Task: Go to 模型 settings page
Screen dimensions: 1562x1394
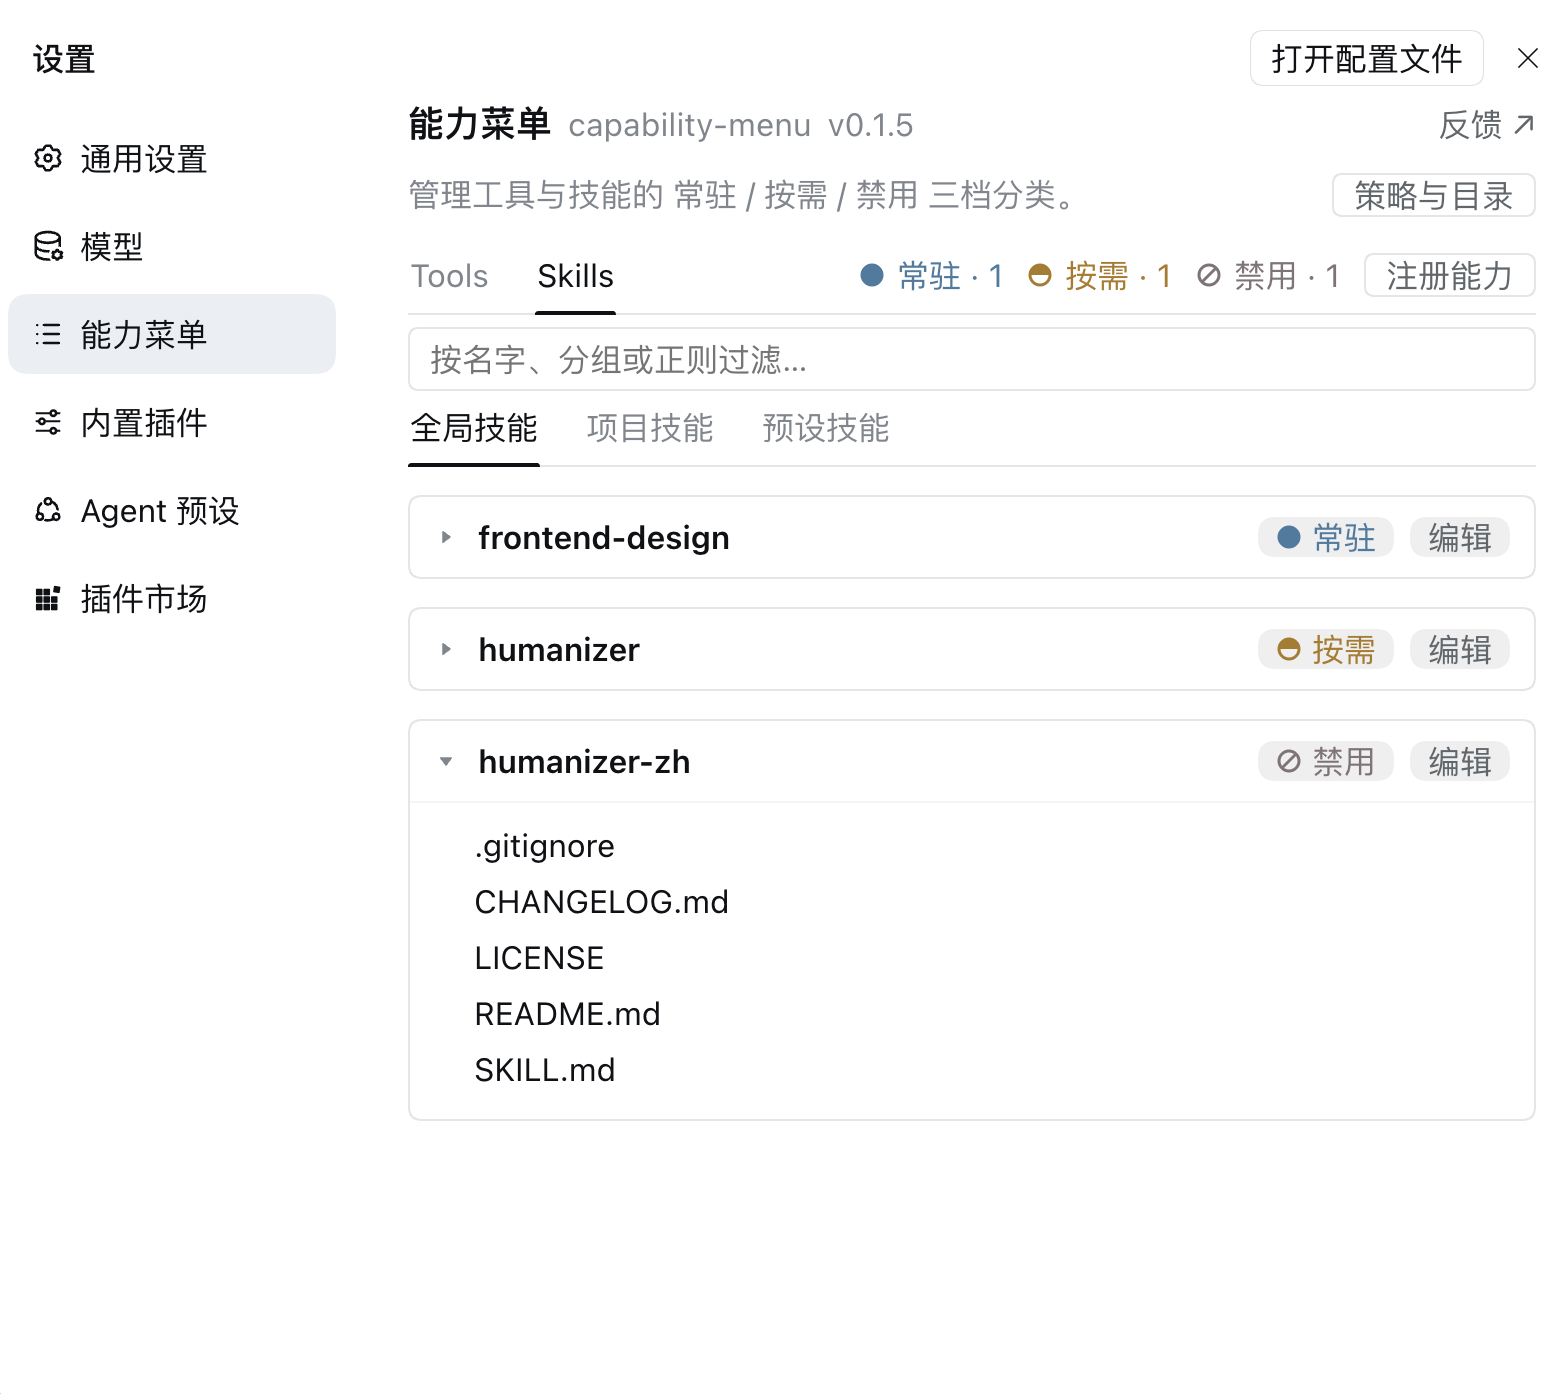Action: tap(172, 246)
